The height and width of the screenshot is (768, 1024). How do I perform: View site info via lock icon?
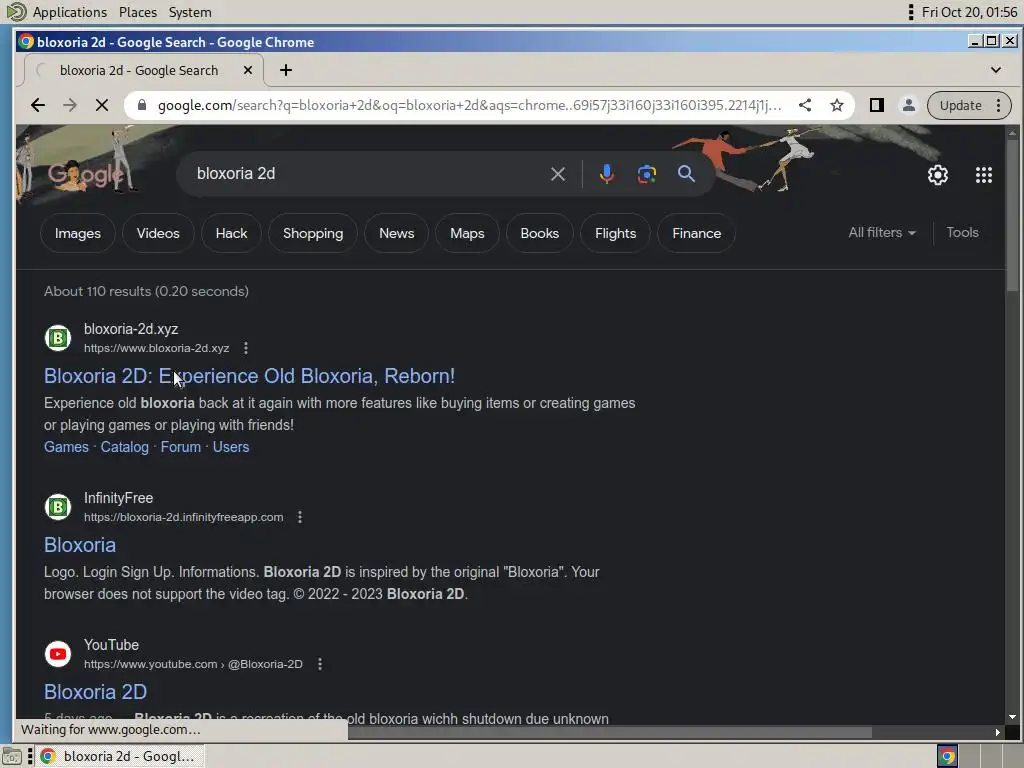(x=142, y=105)
